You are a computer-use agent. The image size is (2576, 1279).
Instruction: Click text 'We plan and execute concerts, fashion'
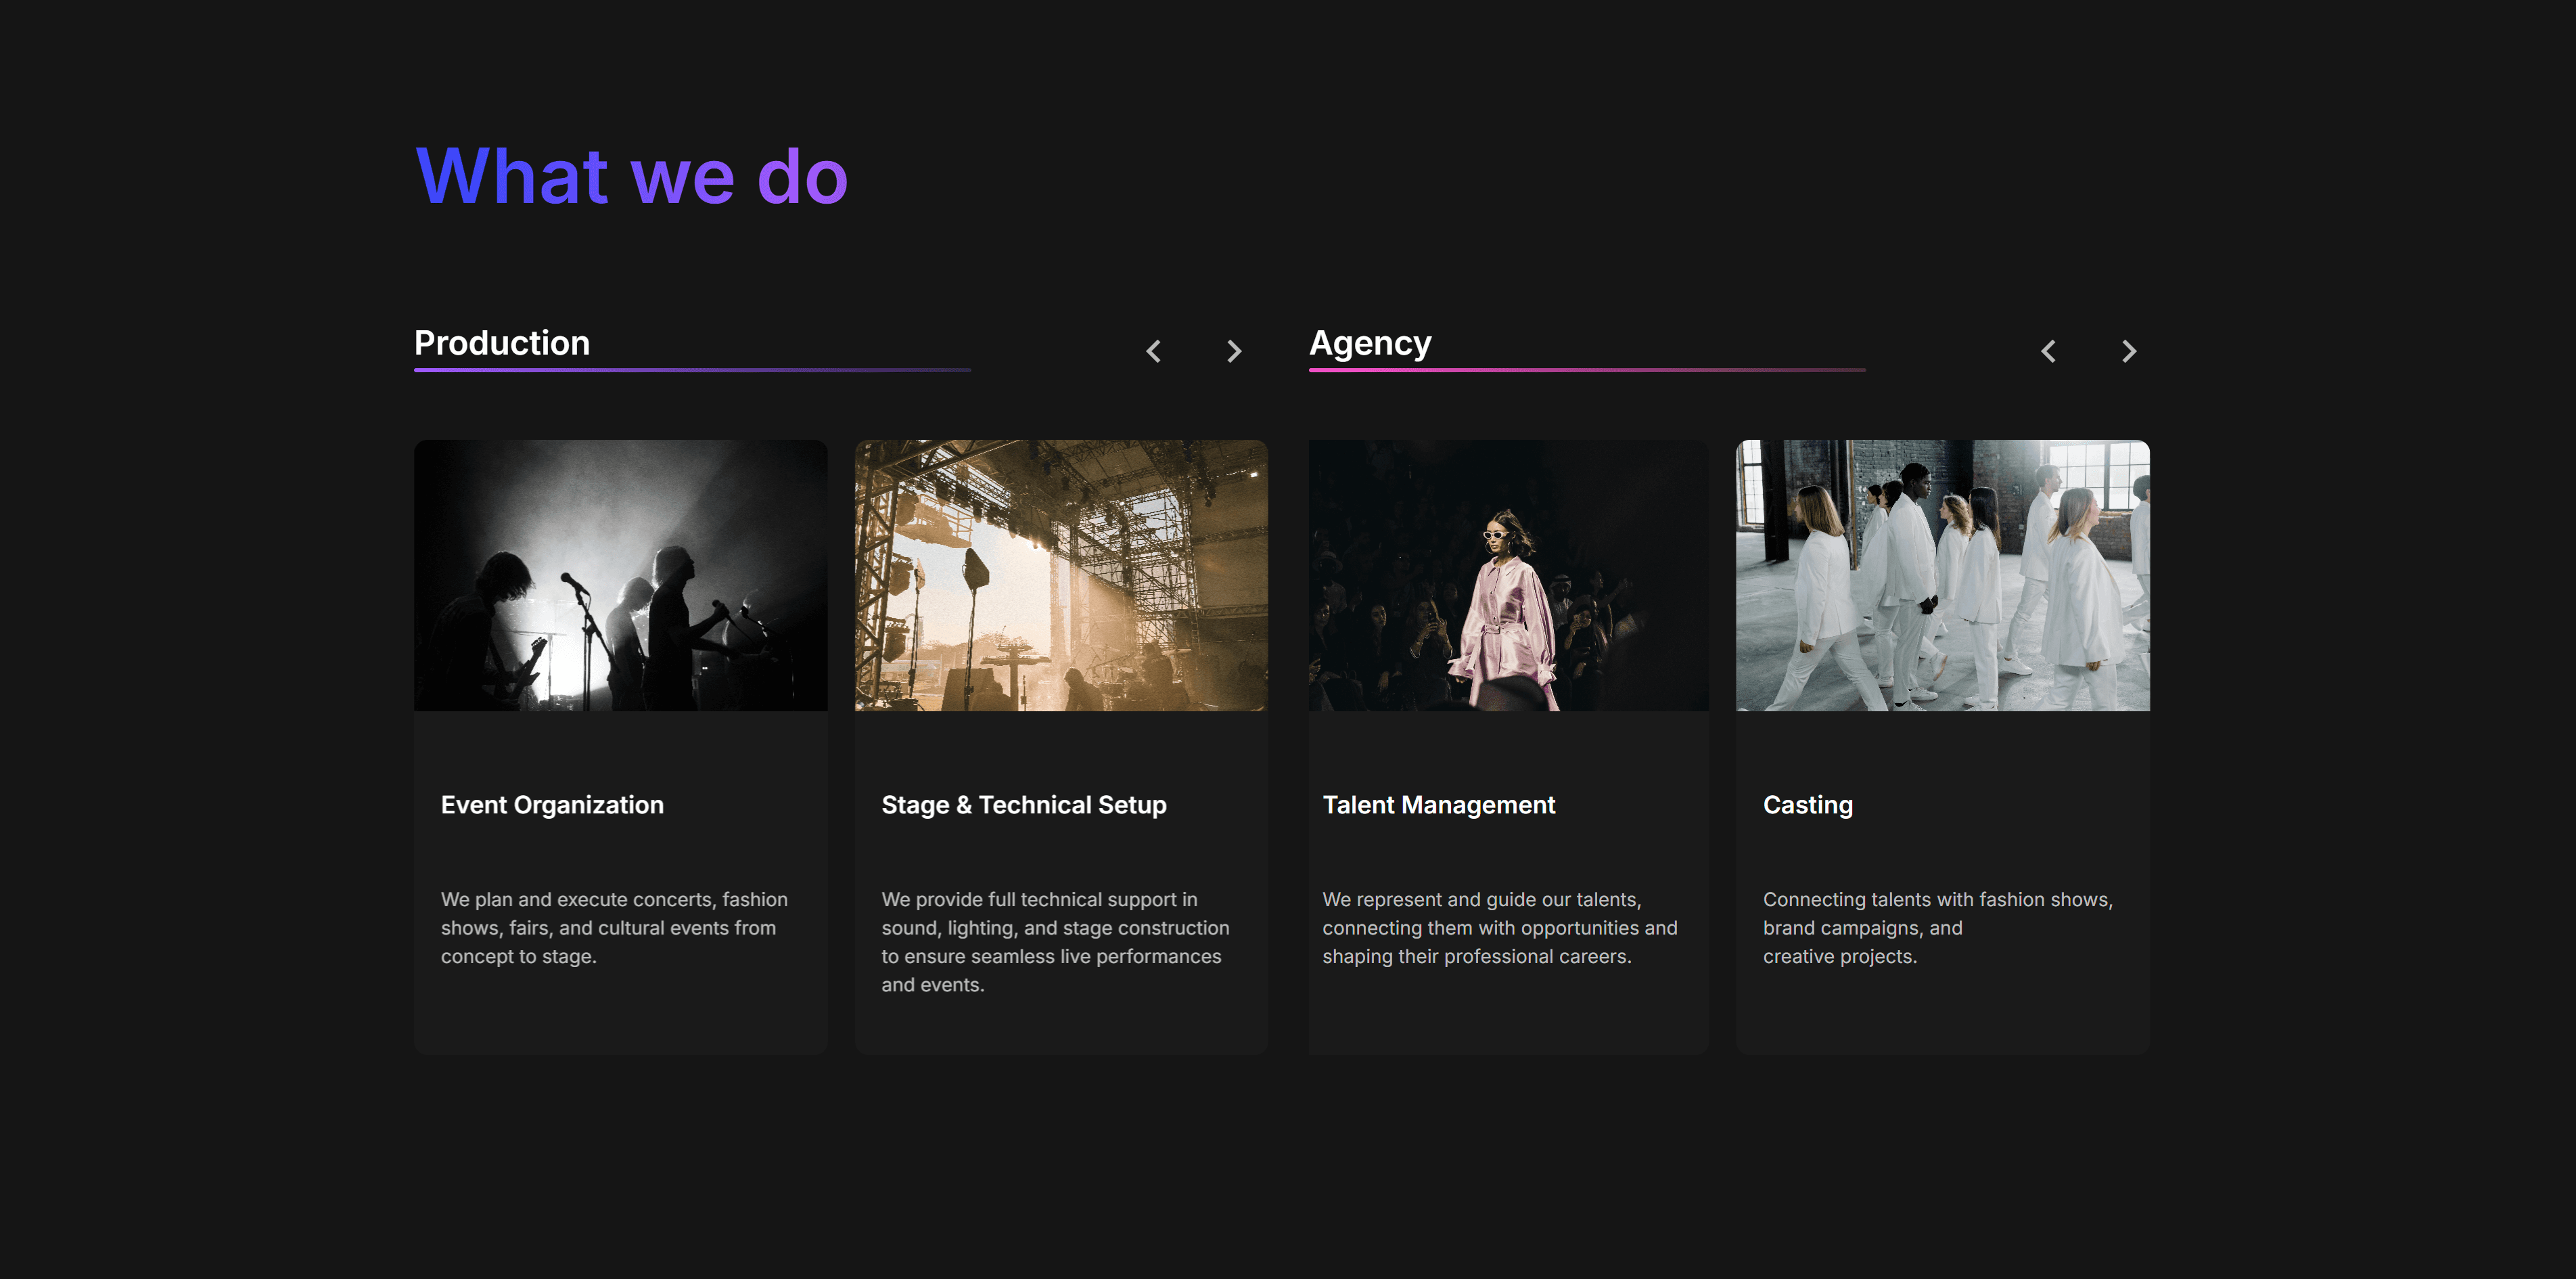[x=614, y=899]
